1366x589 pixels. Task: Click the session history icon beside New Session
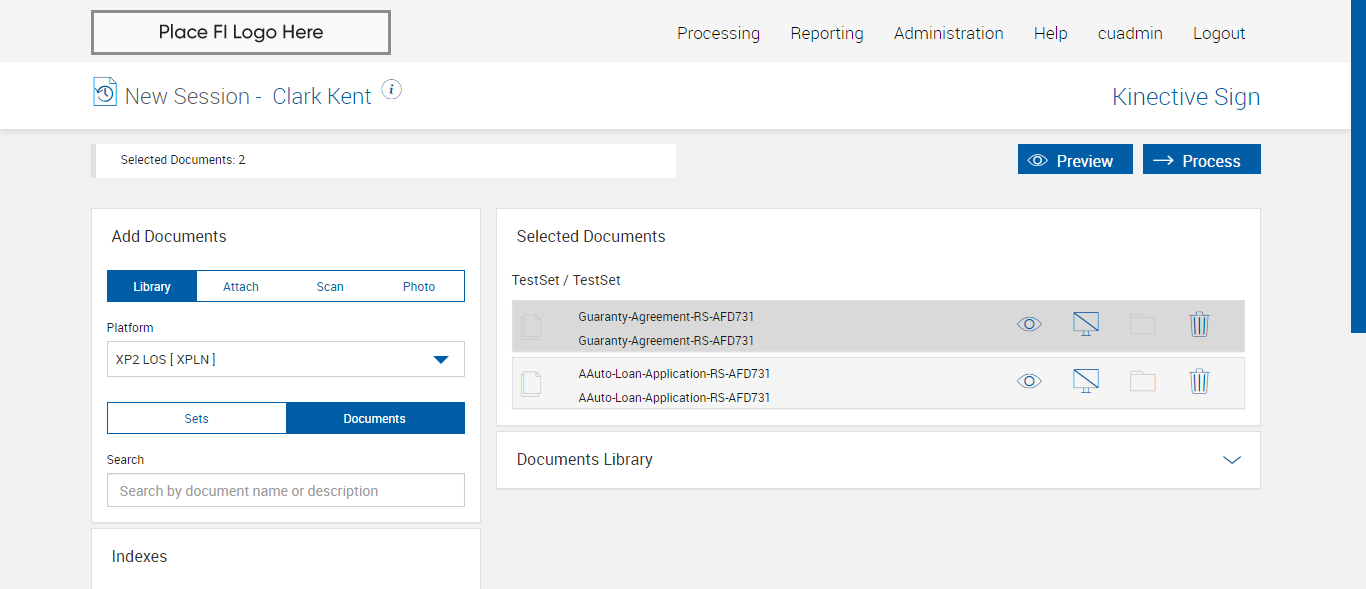(x=105, y=92)
